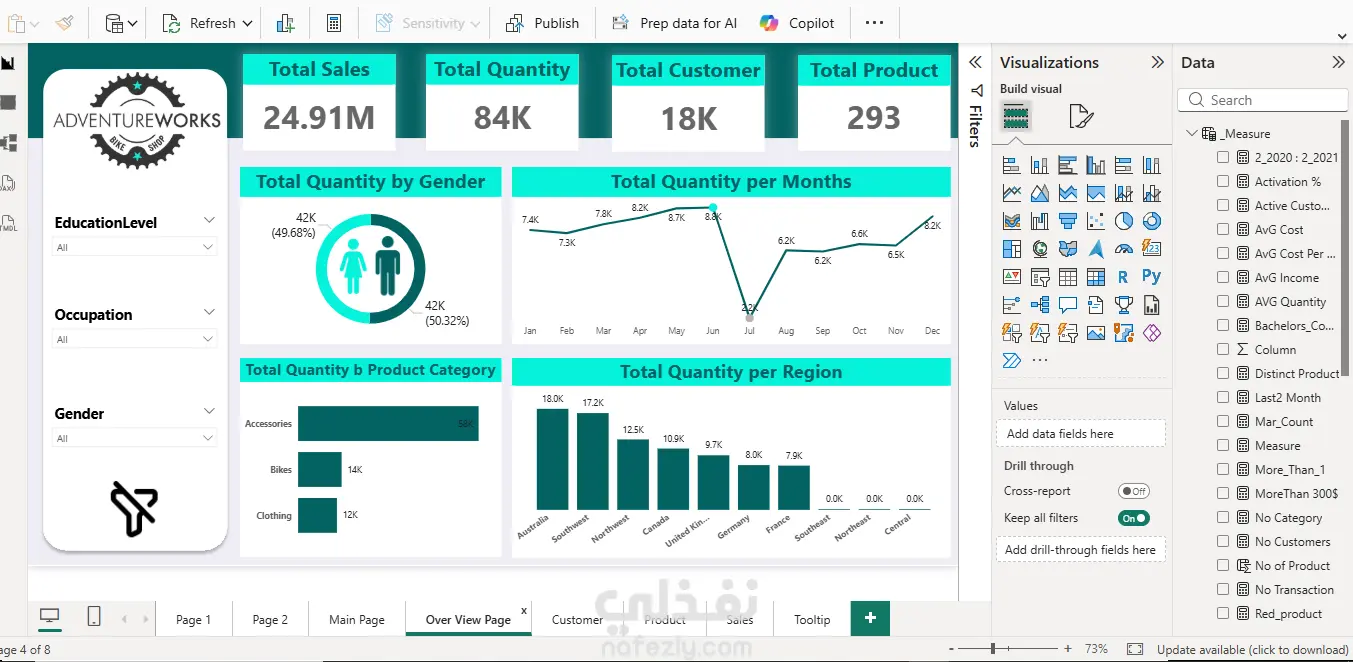Choose the donut chart visual icon
The height and width of the screenshot is (662, 1353).
point(1151,221)
